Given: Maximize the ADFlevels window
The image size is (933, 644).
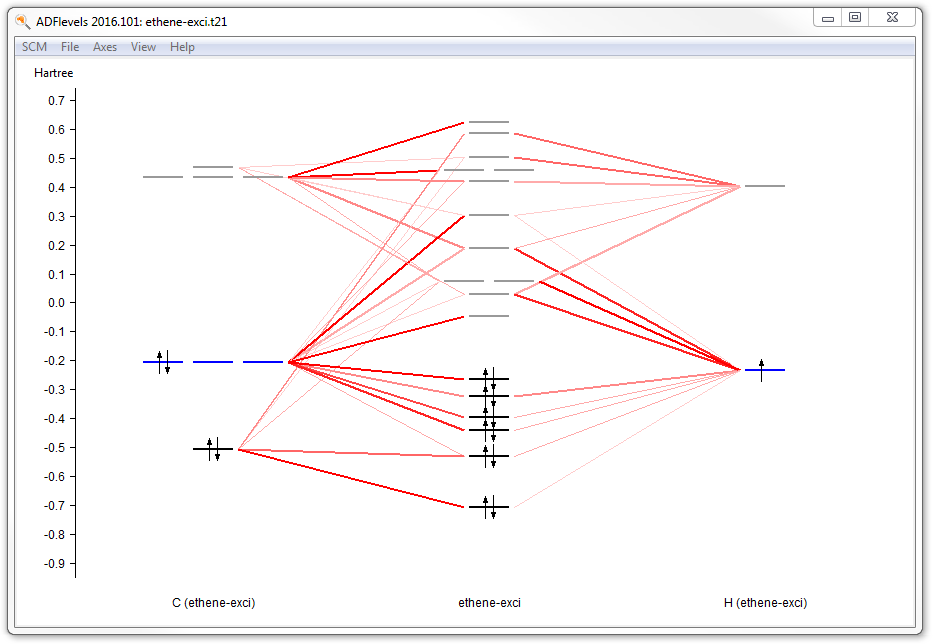Looking at the screenshot, I should pos(855,18).
